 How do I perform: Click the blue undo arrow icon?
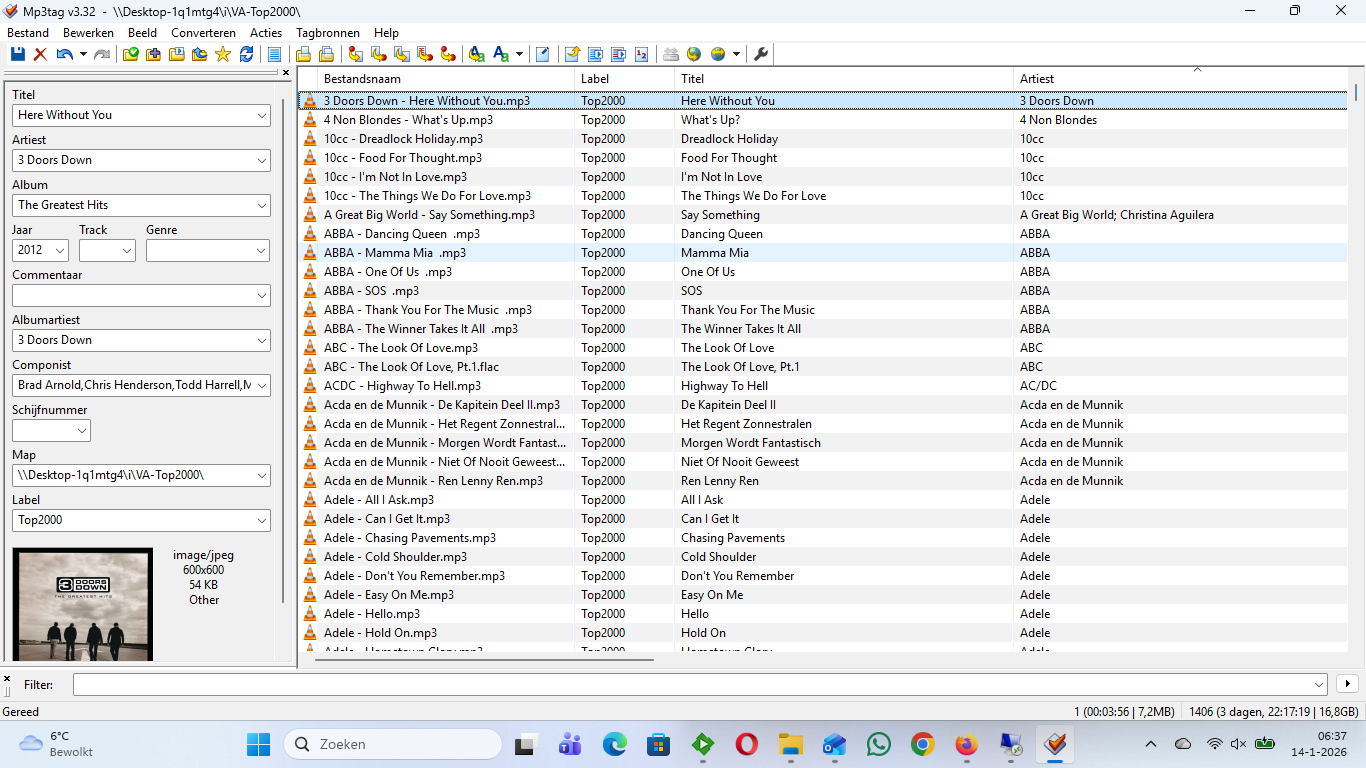coord(64,54)
